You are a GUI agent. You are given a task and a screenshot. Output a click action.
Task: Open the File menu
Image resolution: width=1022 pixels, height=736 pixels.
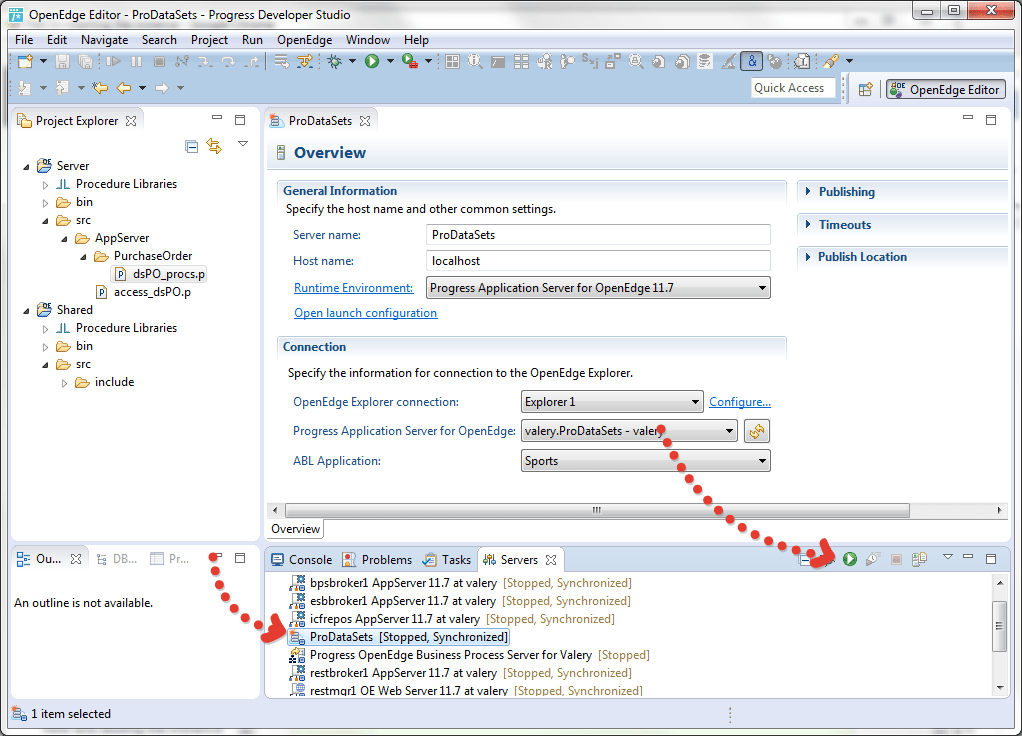point(24,40)
